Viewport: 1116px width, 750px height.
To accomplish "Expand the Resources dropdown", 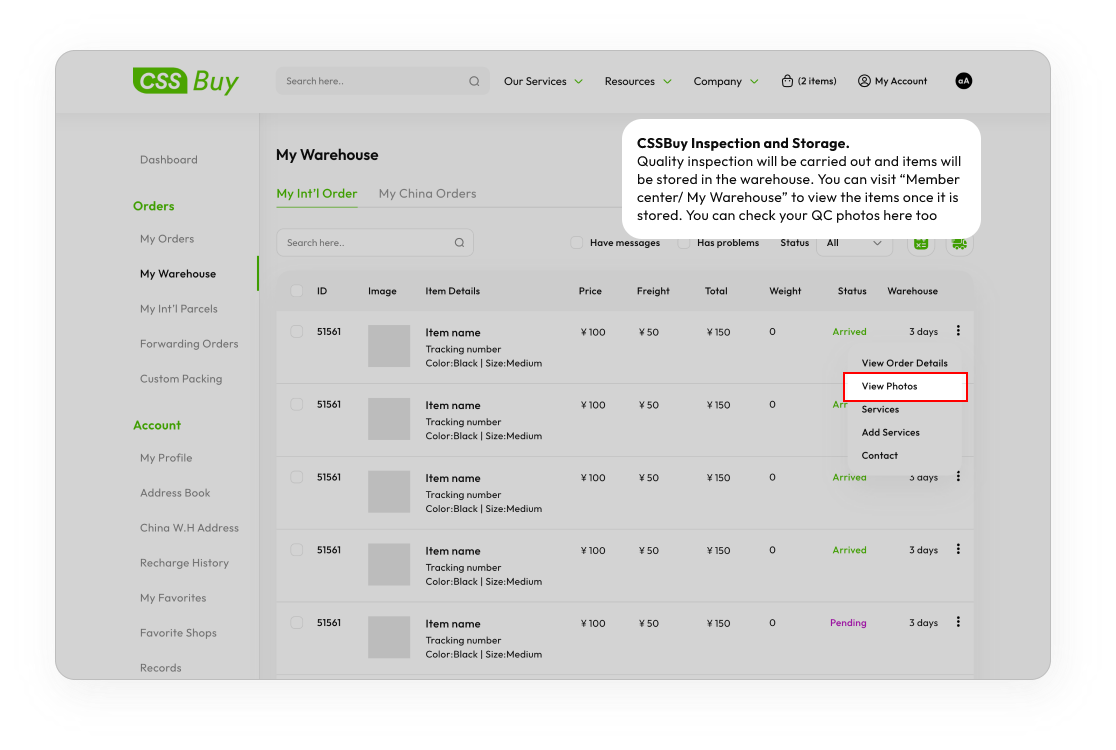I will coord(638,82).
